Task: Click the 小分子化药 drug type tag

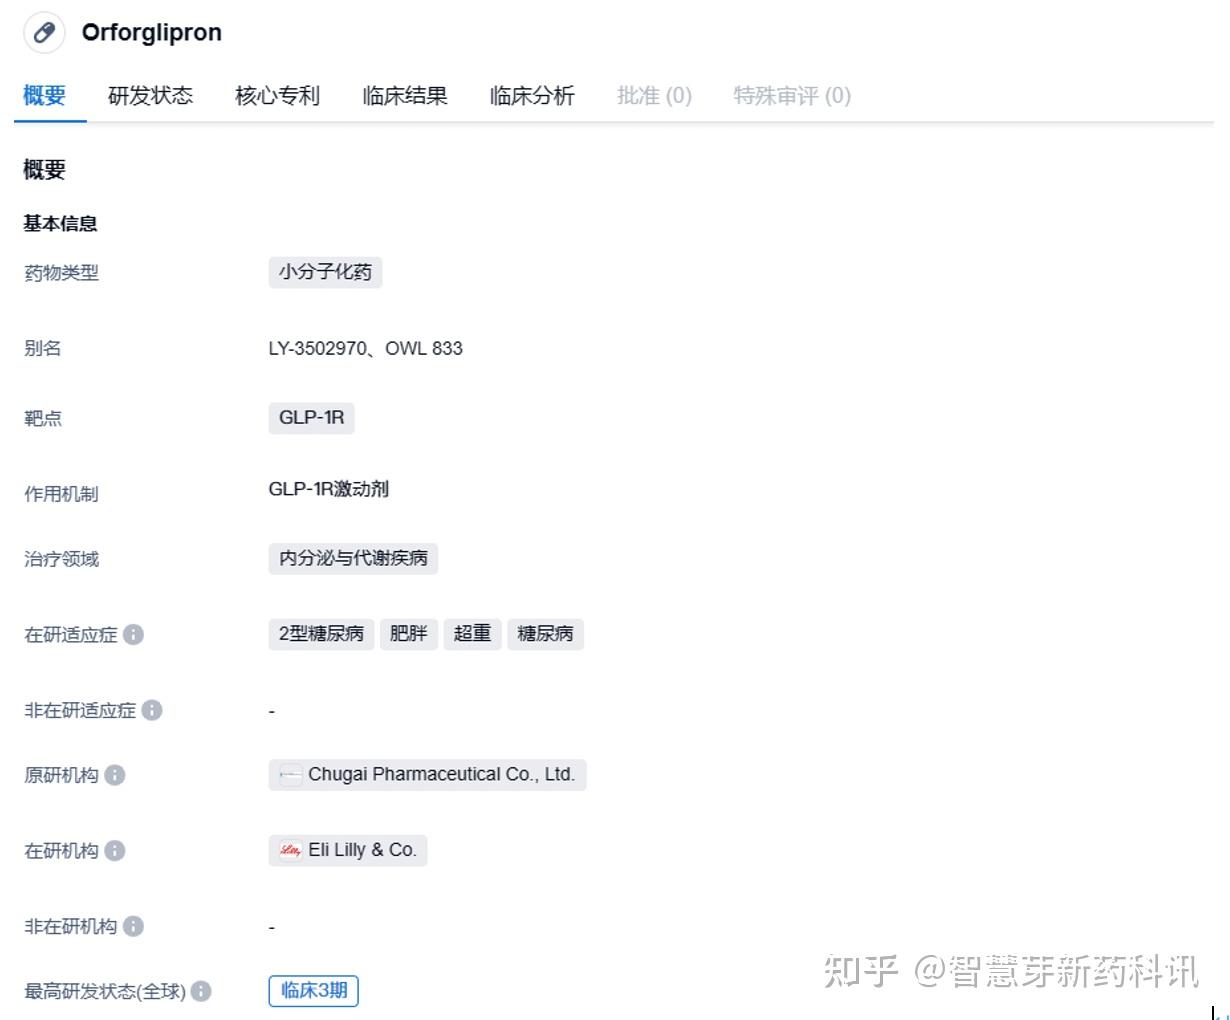Action: point(325,272)
